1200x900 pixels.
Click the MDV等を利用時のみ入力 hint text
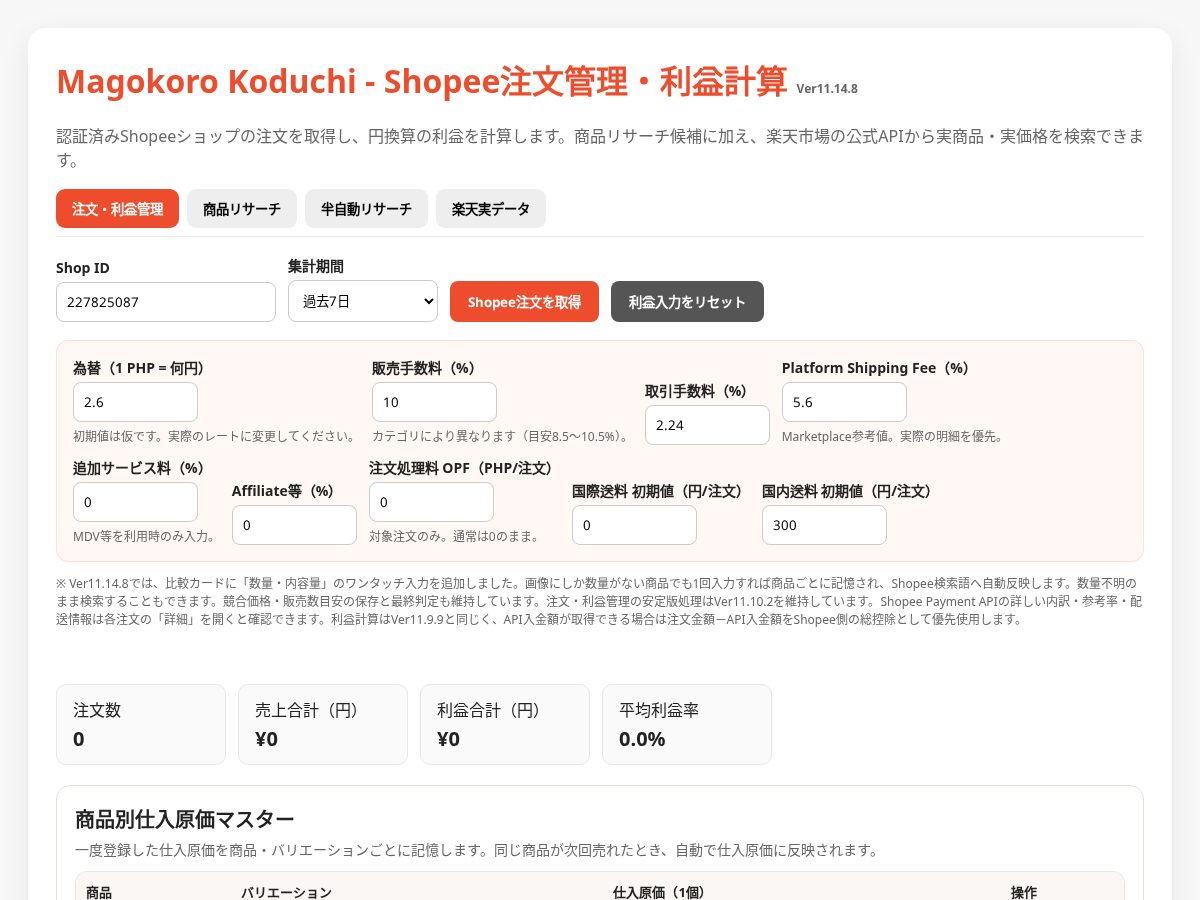coord(145,536)
